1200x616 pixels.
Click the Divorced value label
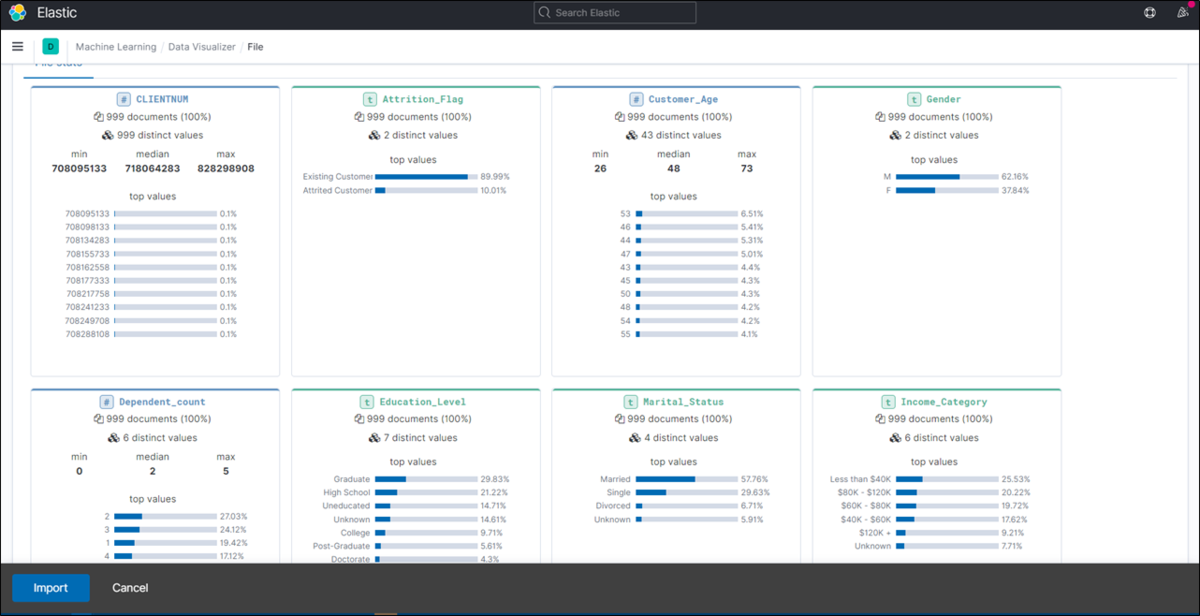(612, 506)
